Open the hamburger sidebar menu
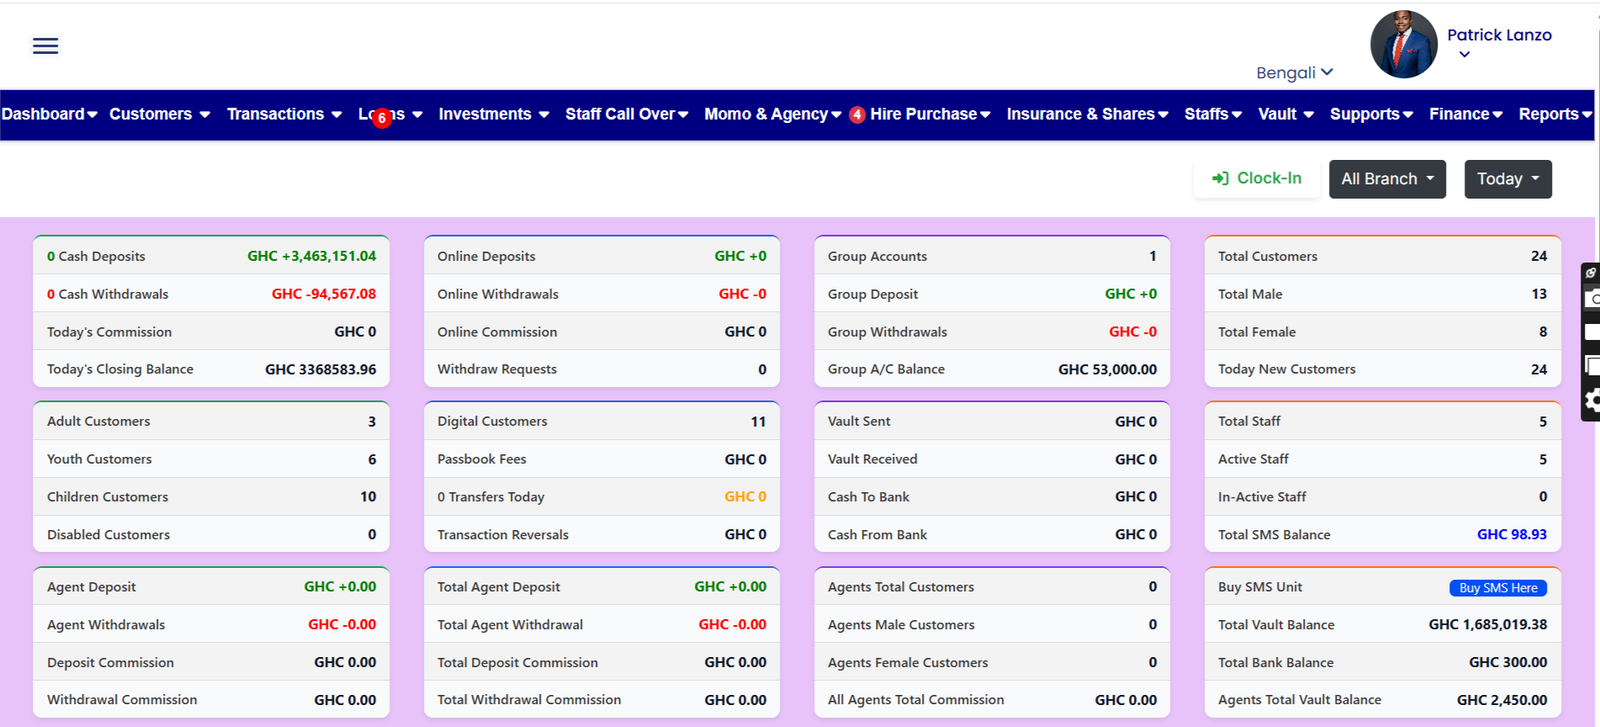 pyautogui.click(x=45, y=46)
